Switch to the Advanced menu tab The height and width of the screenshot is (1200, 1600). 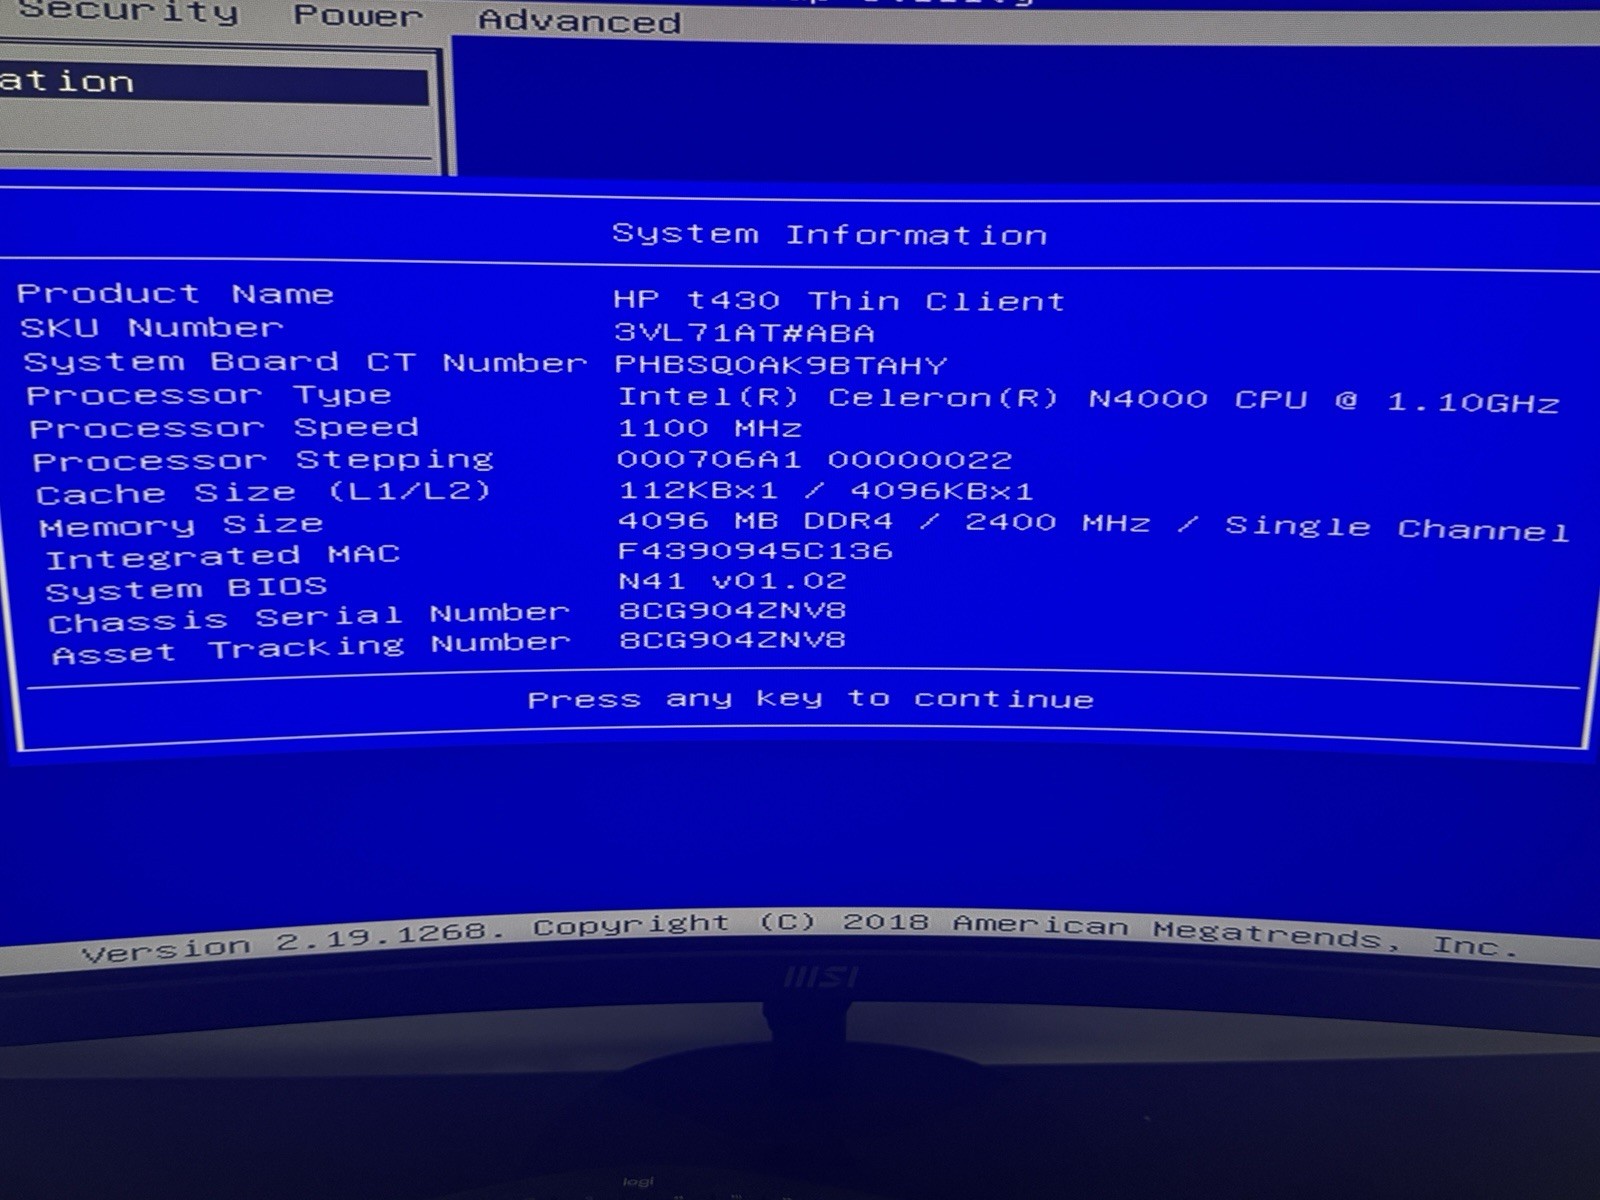click(579, 20)
